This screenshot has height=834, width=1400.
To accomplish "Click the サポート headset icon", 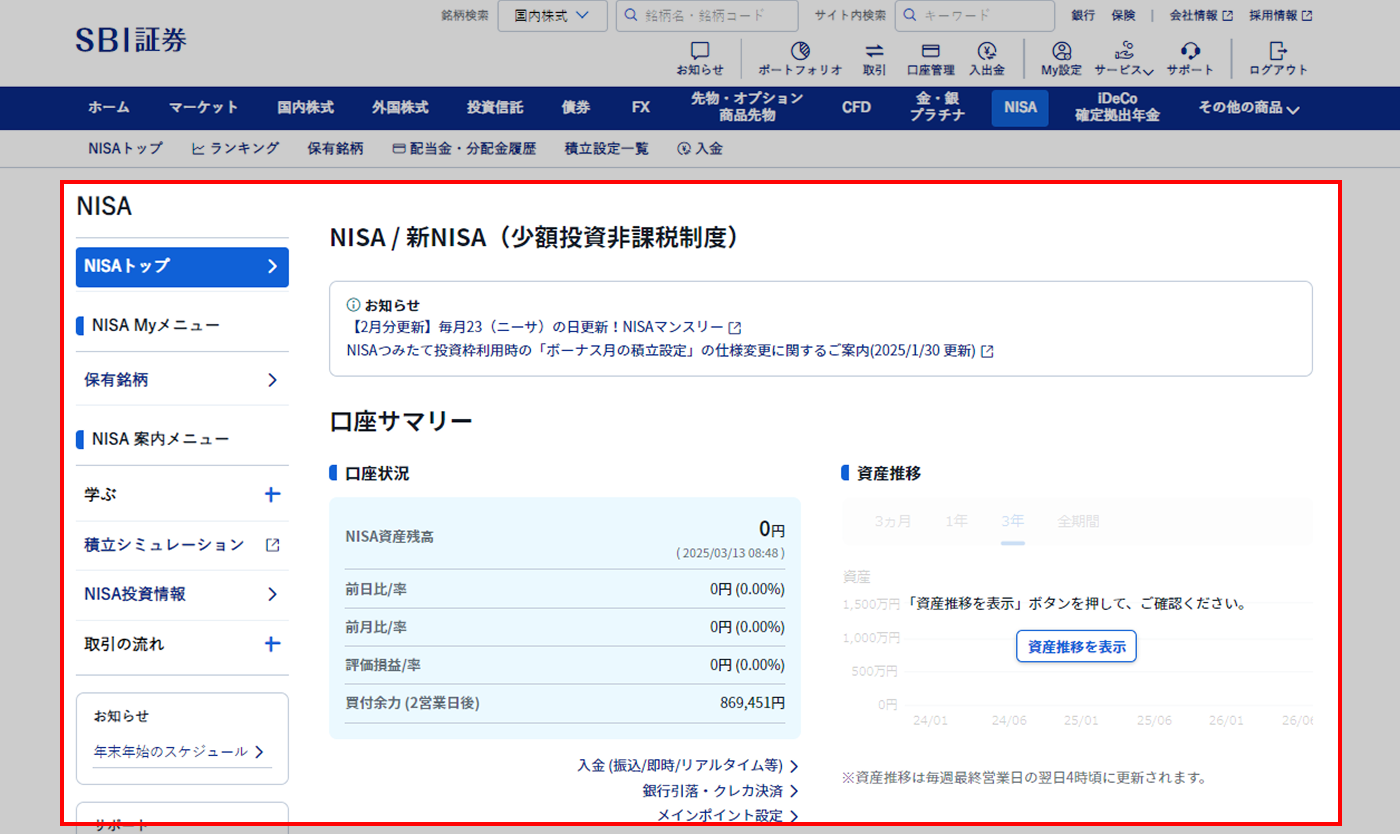I will point(1190,51).
